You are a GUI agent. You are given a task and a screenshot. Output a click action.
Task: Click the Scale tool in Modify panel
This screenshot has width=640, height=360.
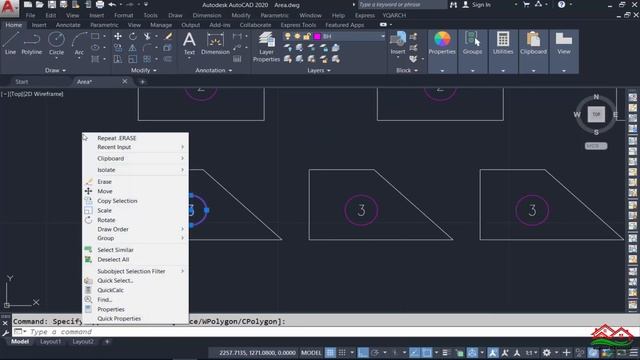(133, 59)
